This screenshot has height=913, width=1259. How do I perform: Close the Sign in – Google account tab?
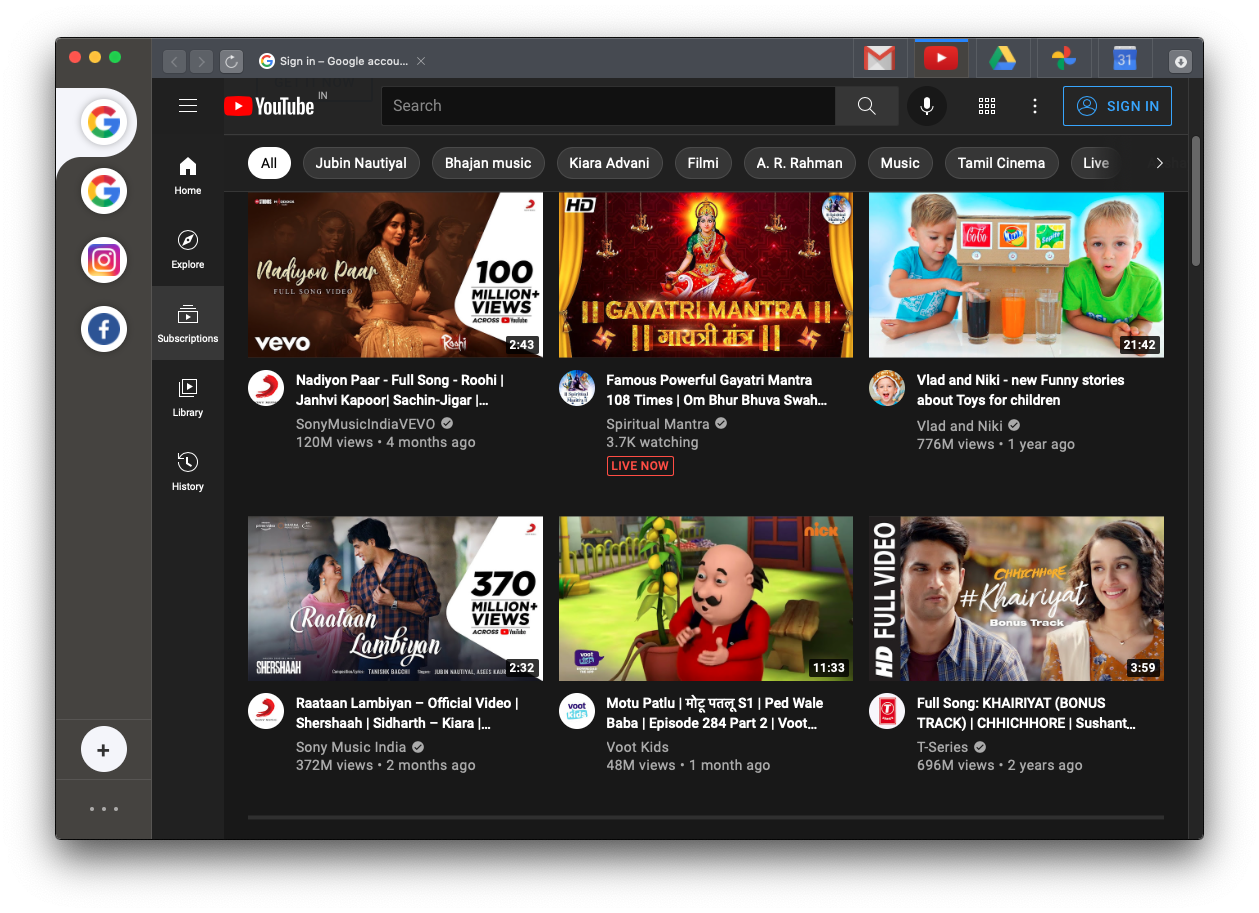pos(421,61)
